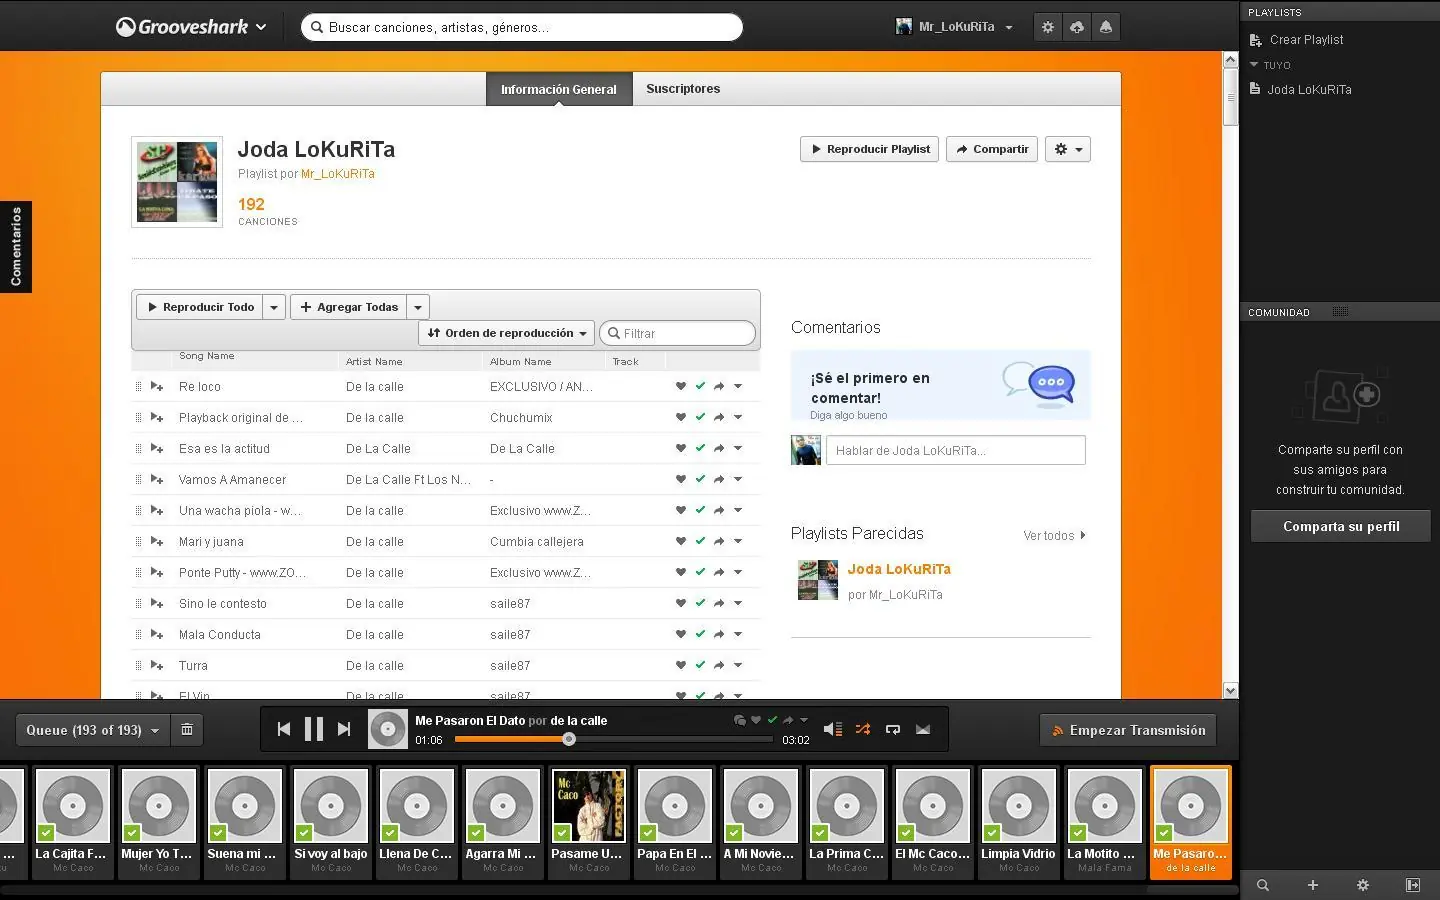Toggle crossfade icon in the player
The height and width of the screenshot is (900, 1440).
coord(923,729)
